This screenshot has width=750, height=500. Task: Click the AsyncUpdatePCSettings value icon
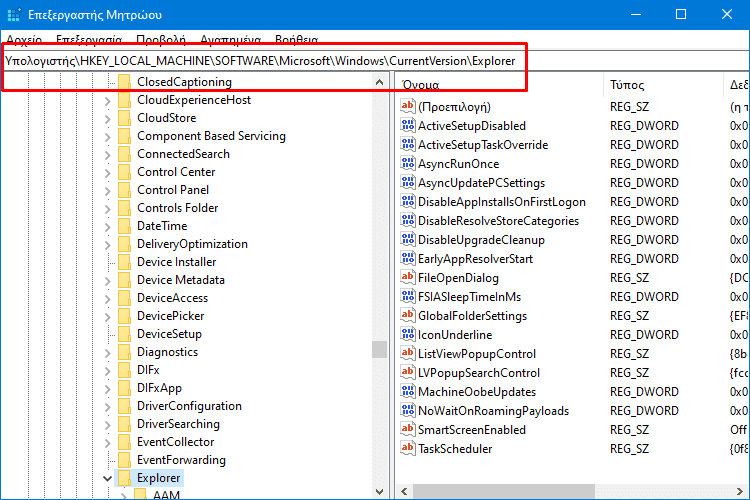coord(408,182)
